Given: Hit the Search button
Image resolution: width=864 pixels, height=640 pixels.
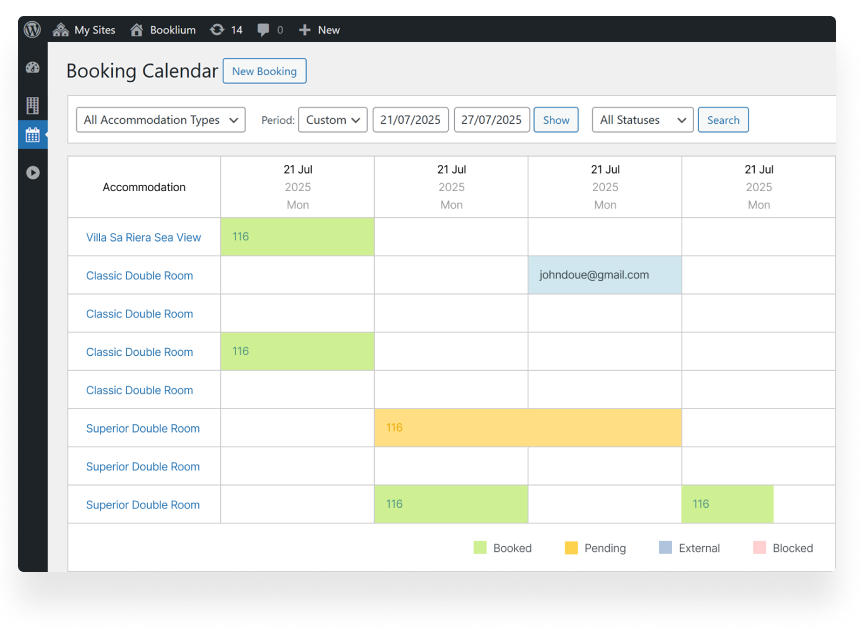Looking at the screenshot, I should click(x=723, y=120).
